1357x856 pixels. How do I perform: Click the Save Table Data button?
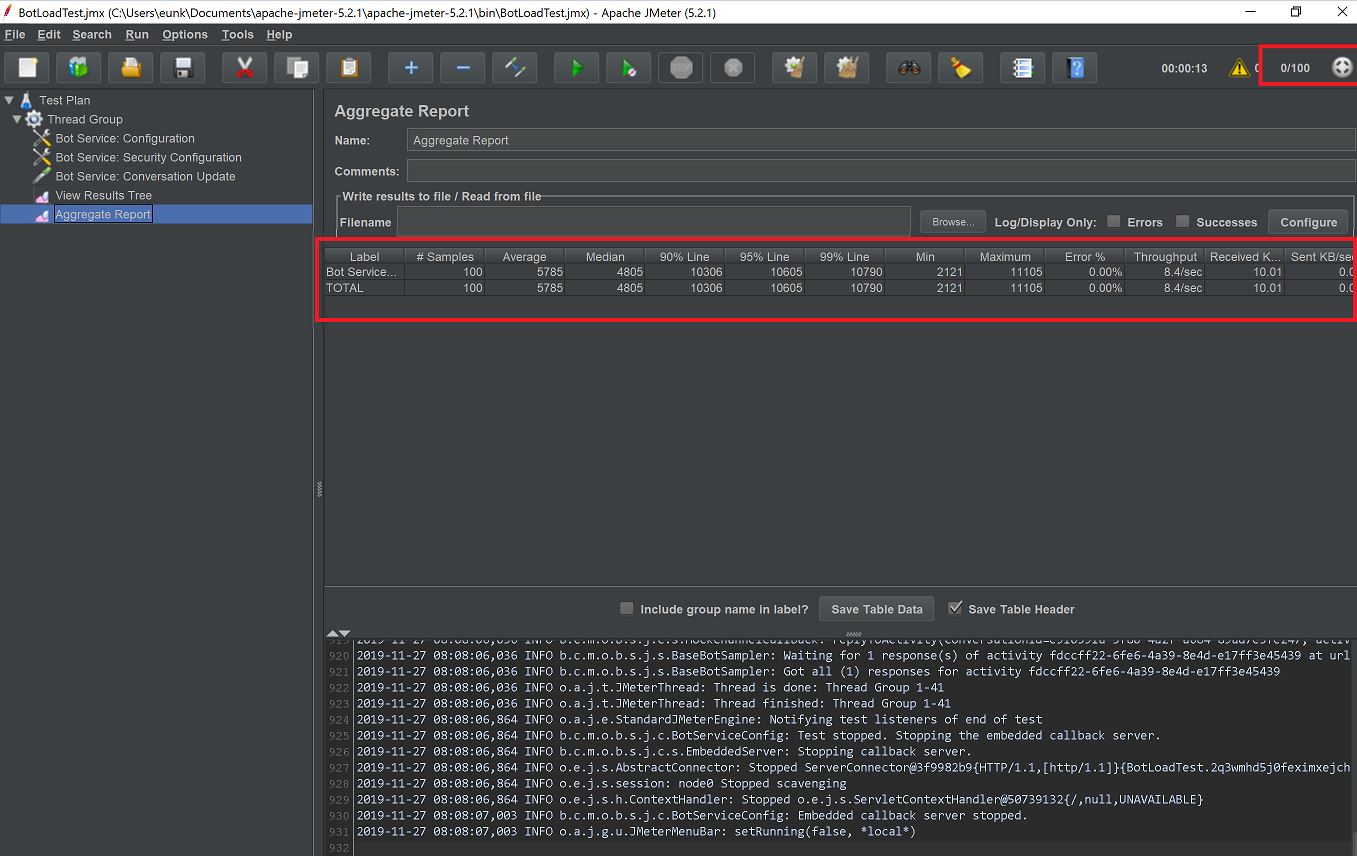tap(877, 609)
